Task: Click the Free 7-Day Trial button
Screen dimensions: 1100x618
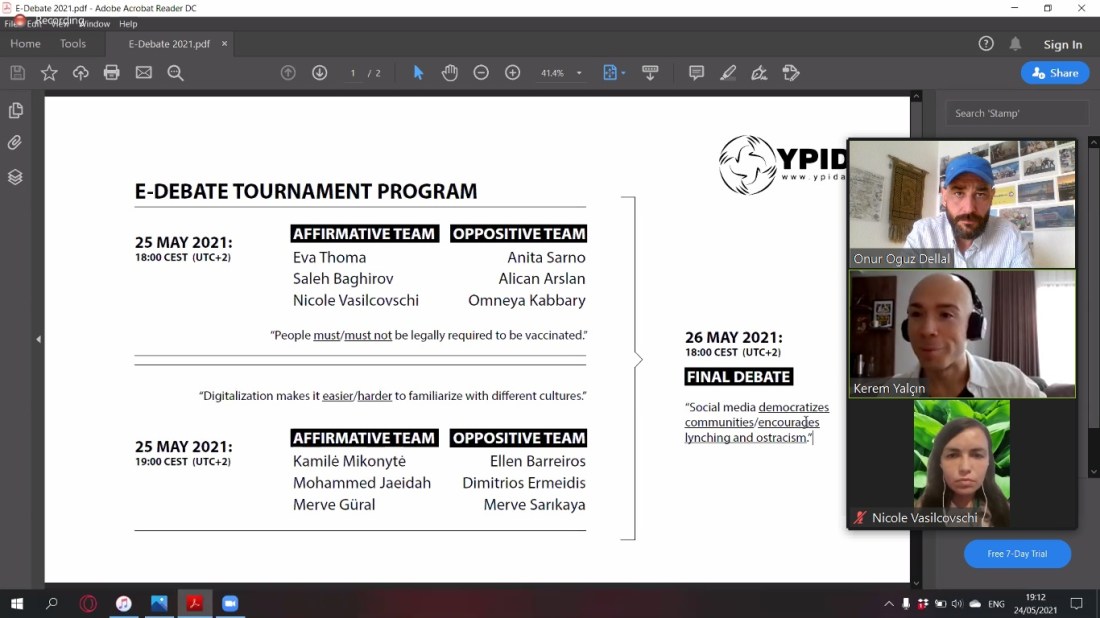Action: 1017,554
